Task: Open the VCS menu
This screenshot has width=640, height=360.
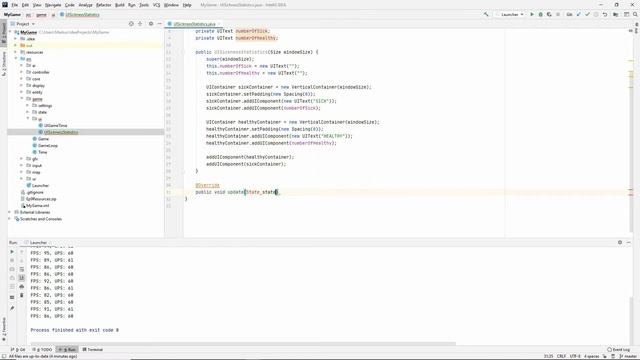Action: [x=156, y=5]
